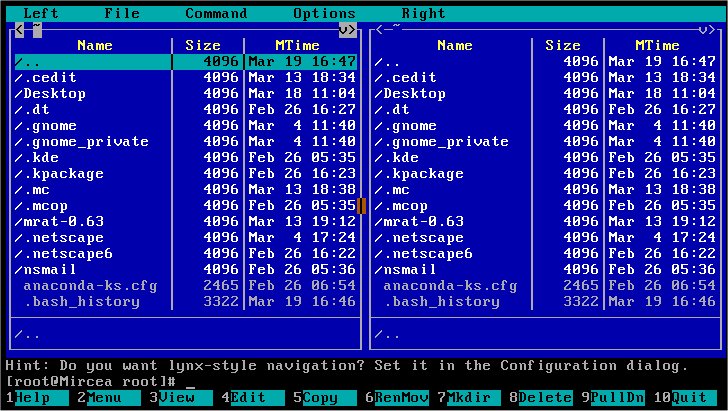
Task: Click the Delete function key button
Action: [x=545, y=398]
